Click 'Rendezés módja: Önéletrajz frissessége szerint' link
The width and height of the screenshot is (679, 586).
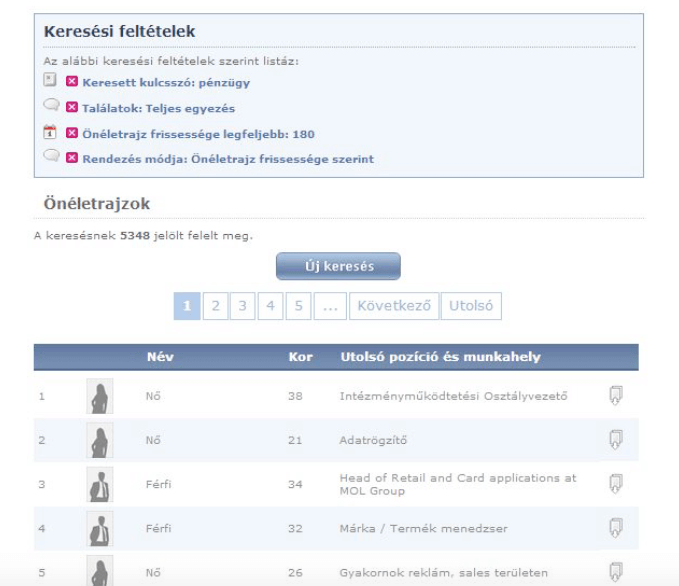point(228,159)
